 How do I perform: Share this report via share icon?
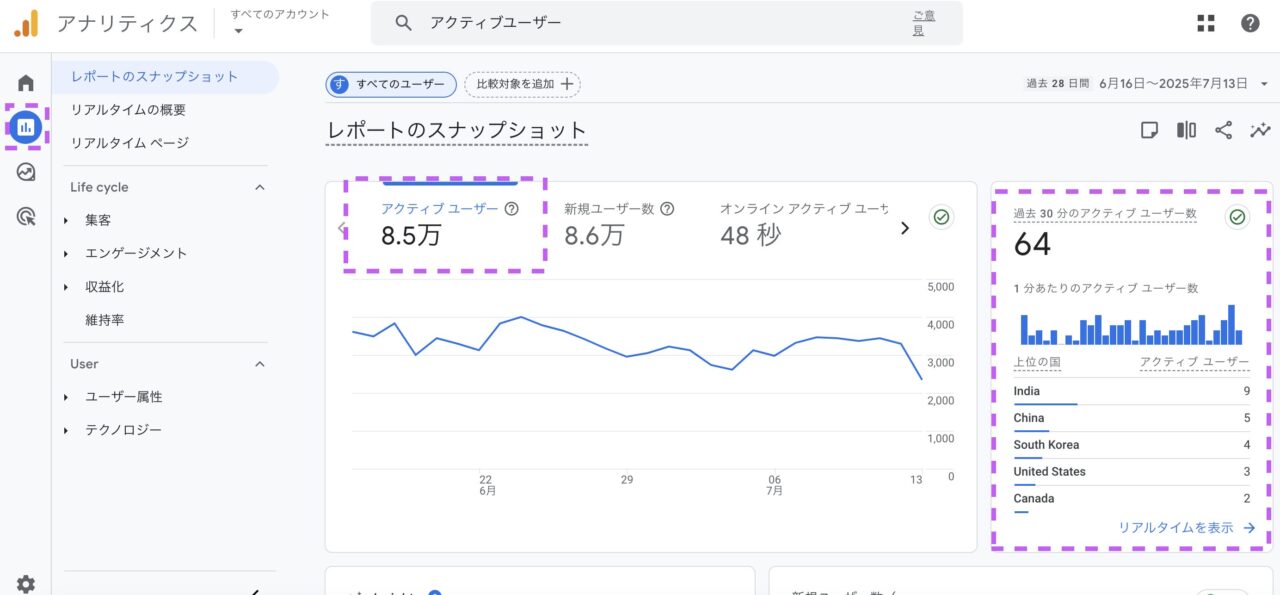pos(1223,130)
